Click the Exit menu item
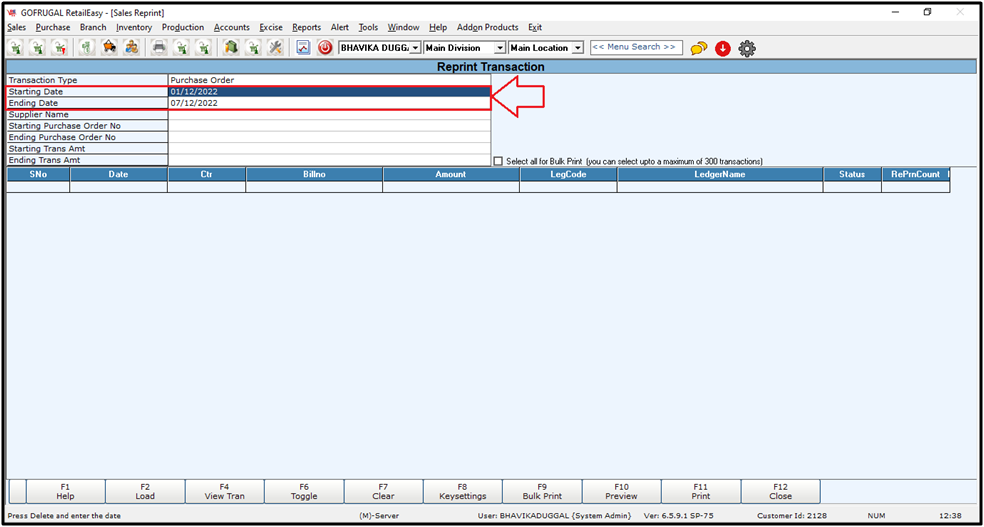The height and width of the screenshot is (527, 984). point(535,28)
